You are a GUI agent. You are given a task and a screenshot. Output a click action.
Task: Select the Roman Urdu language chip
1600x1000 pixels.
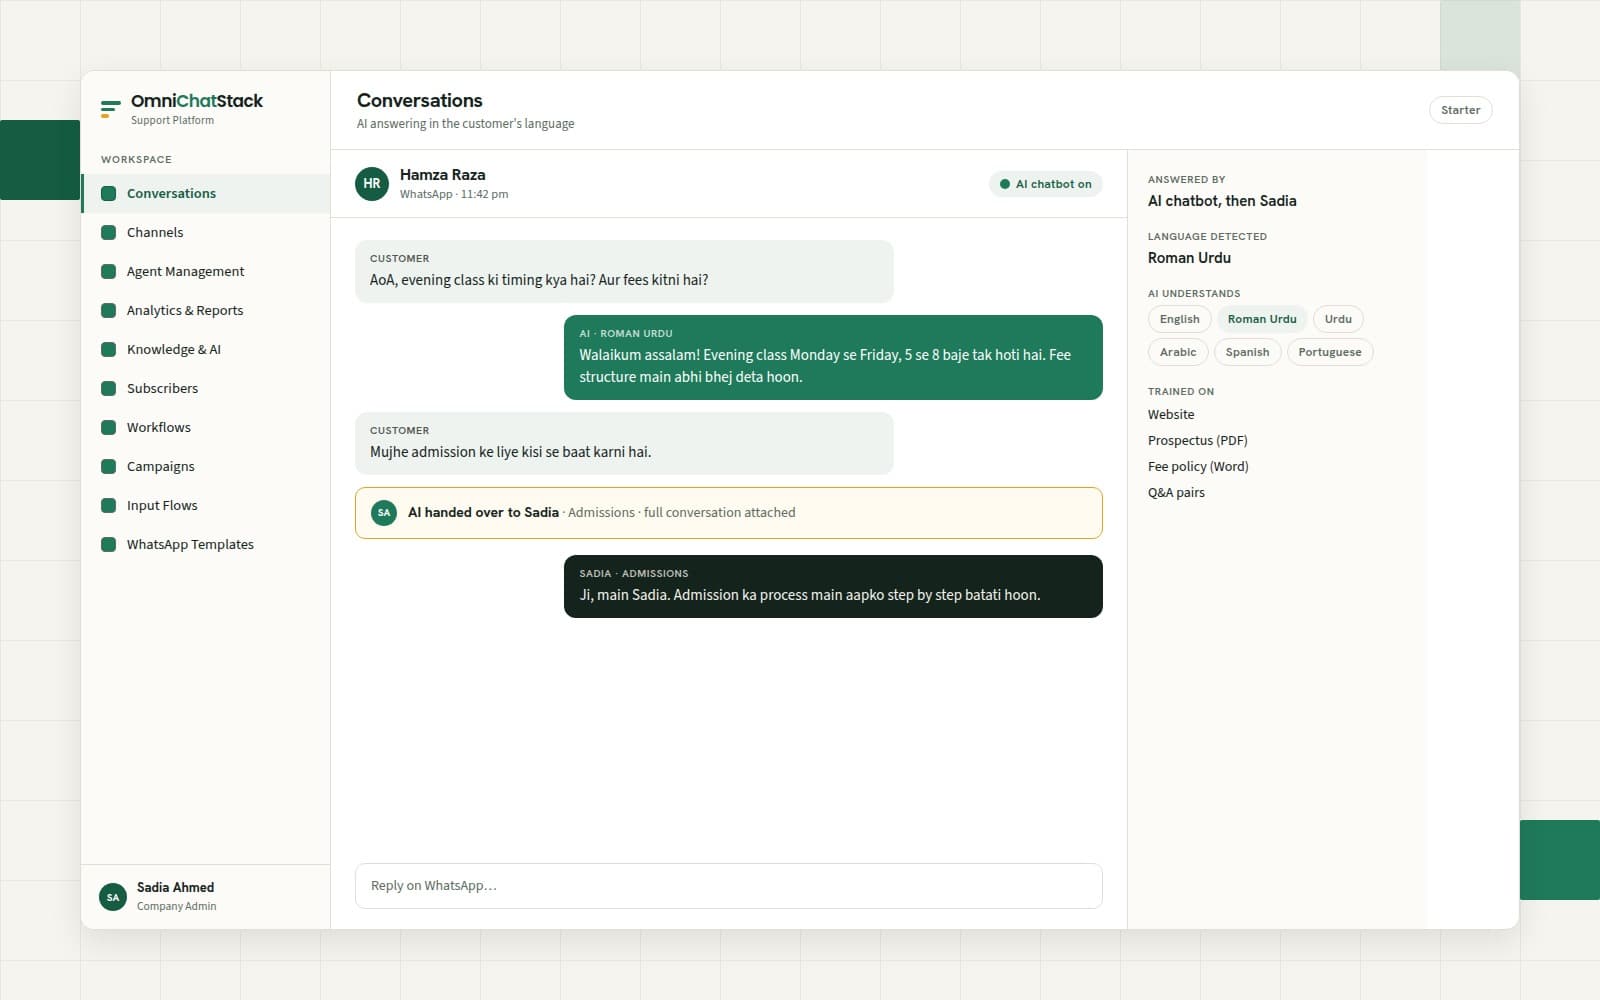point(1262,319)
